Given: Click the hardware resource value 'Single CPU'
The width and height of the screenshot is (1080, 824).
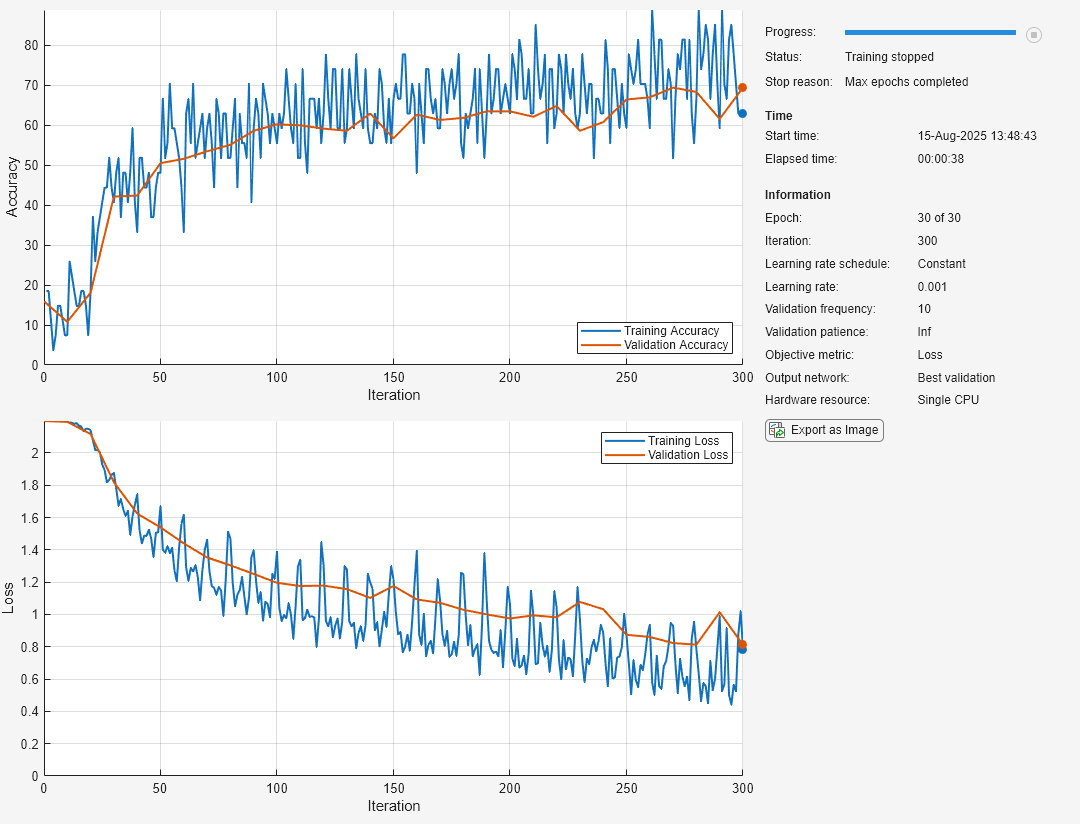Looking at the screenshot, I should 948,400.
